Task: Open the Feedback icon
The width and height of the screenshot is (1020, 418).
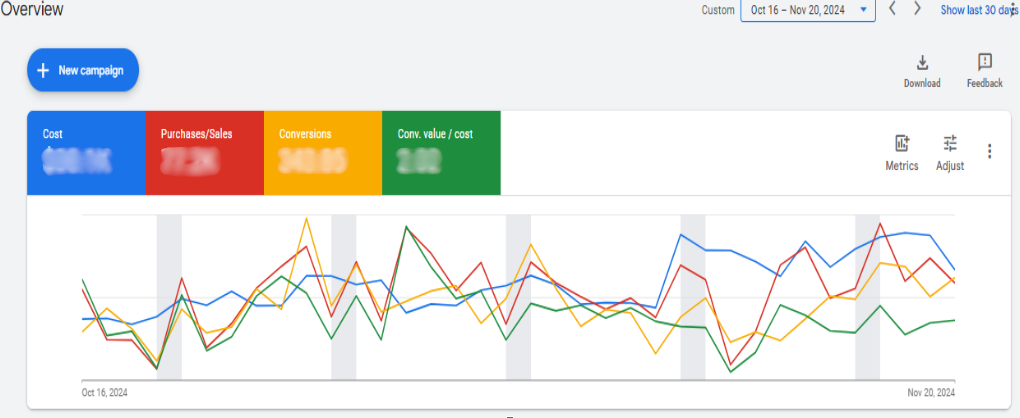Action: [x=984, y=63]
